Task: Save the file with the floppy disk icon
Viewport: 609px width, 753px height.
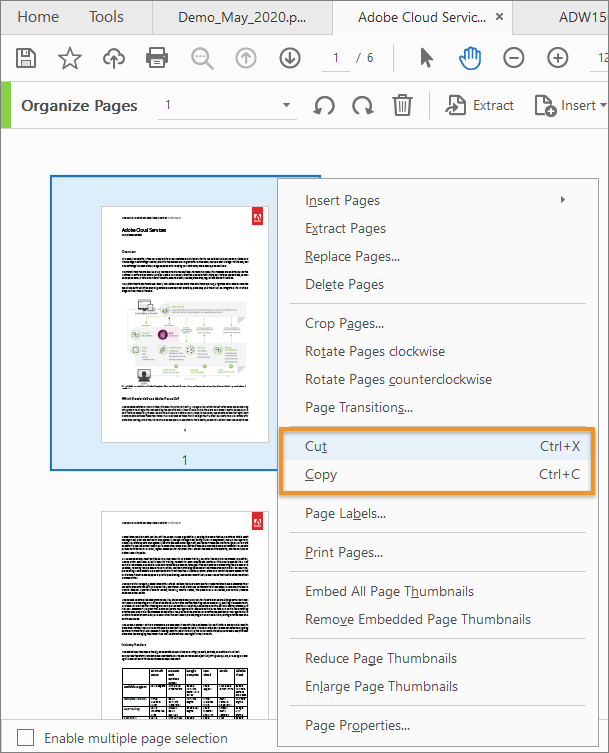Action: click(26, 58)
